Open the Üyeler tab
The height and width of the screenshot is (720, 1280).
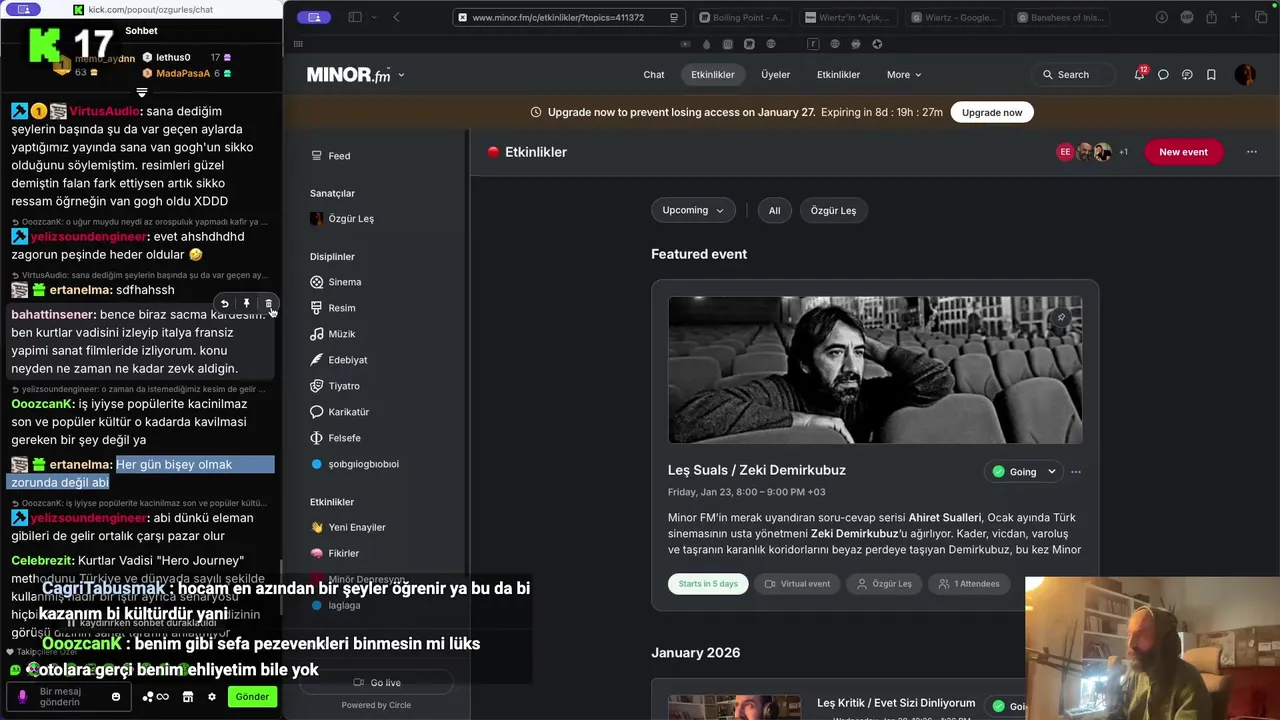(x=775, y=75)
